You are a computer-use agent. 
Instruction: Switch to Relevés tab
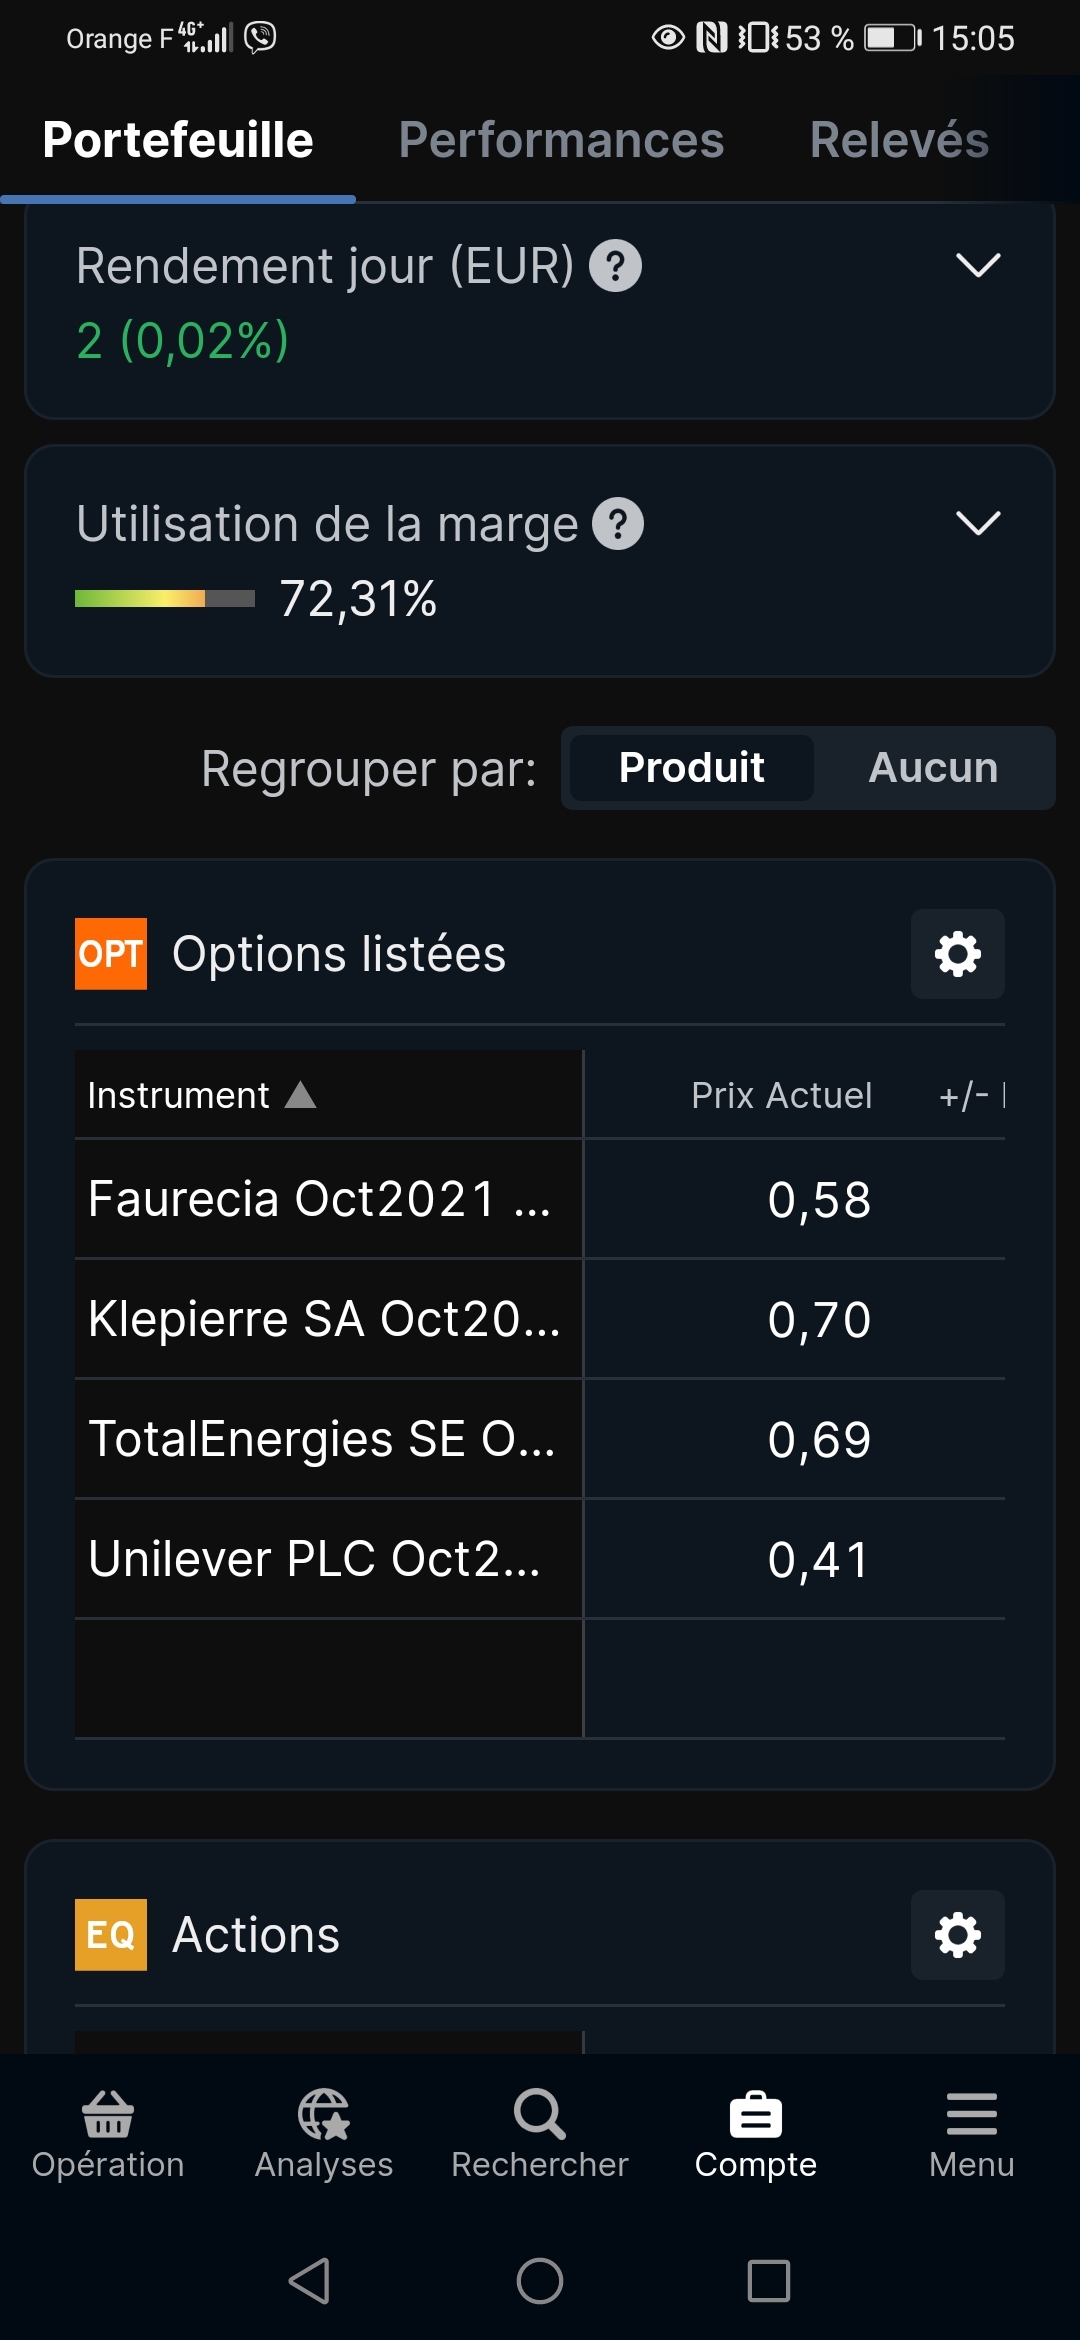pyautogui.click(x=899, y=140)
